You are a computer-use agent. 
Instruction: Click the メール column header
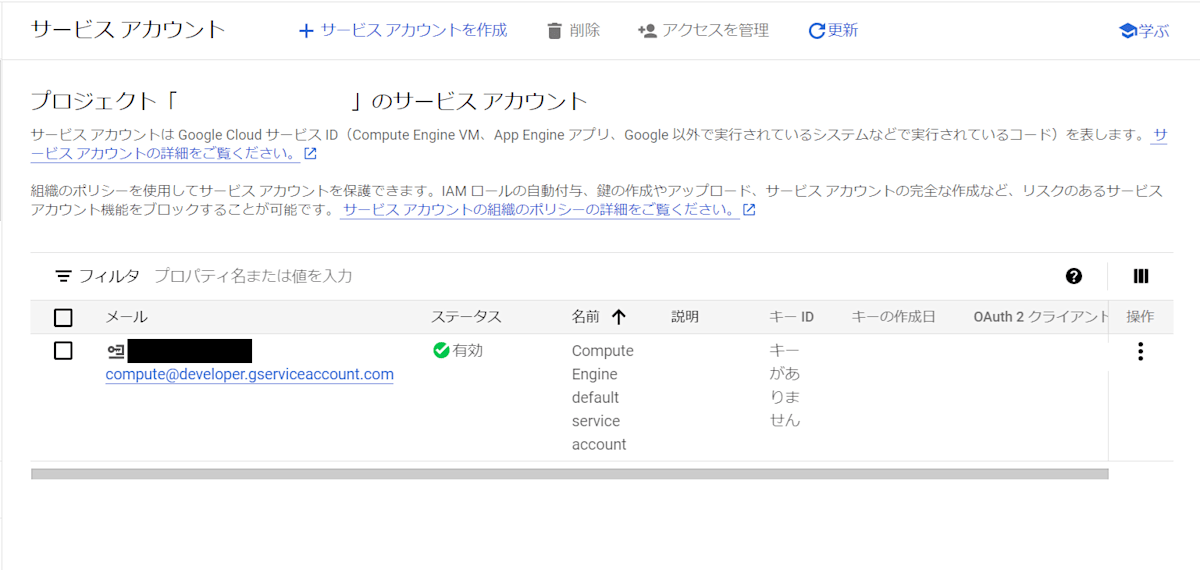coord(126,317)
